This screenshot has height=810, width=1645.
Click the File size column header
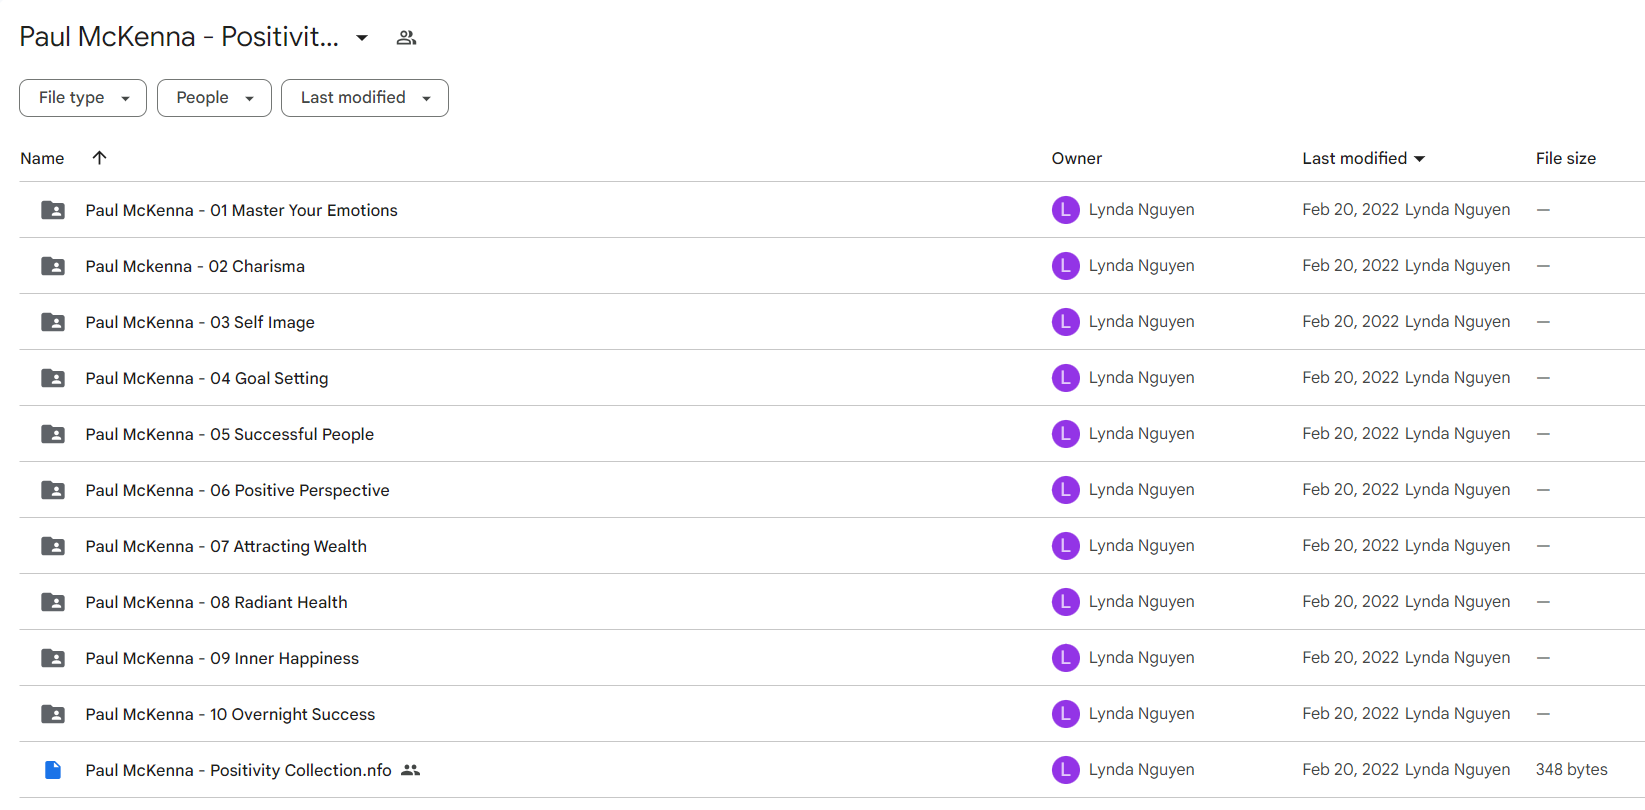(1566, 158)
